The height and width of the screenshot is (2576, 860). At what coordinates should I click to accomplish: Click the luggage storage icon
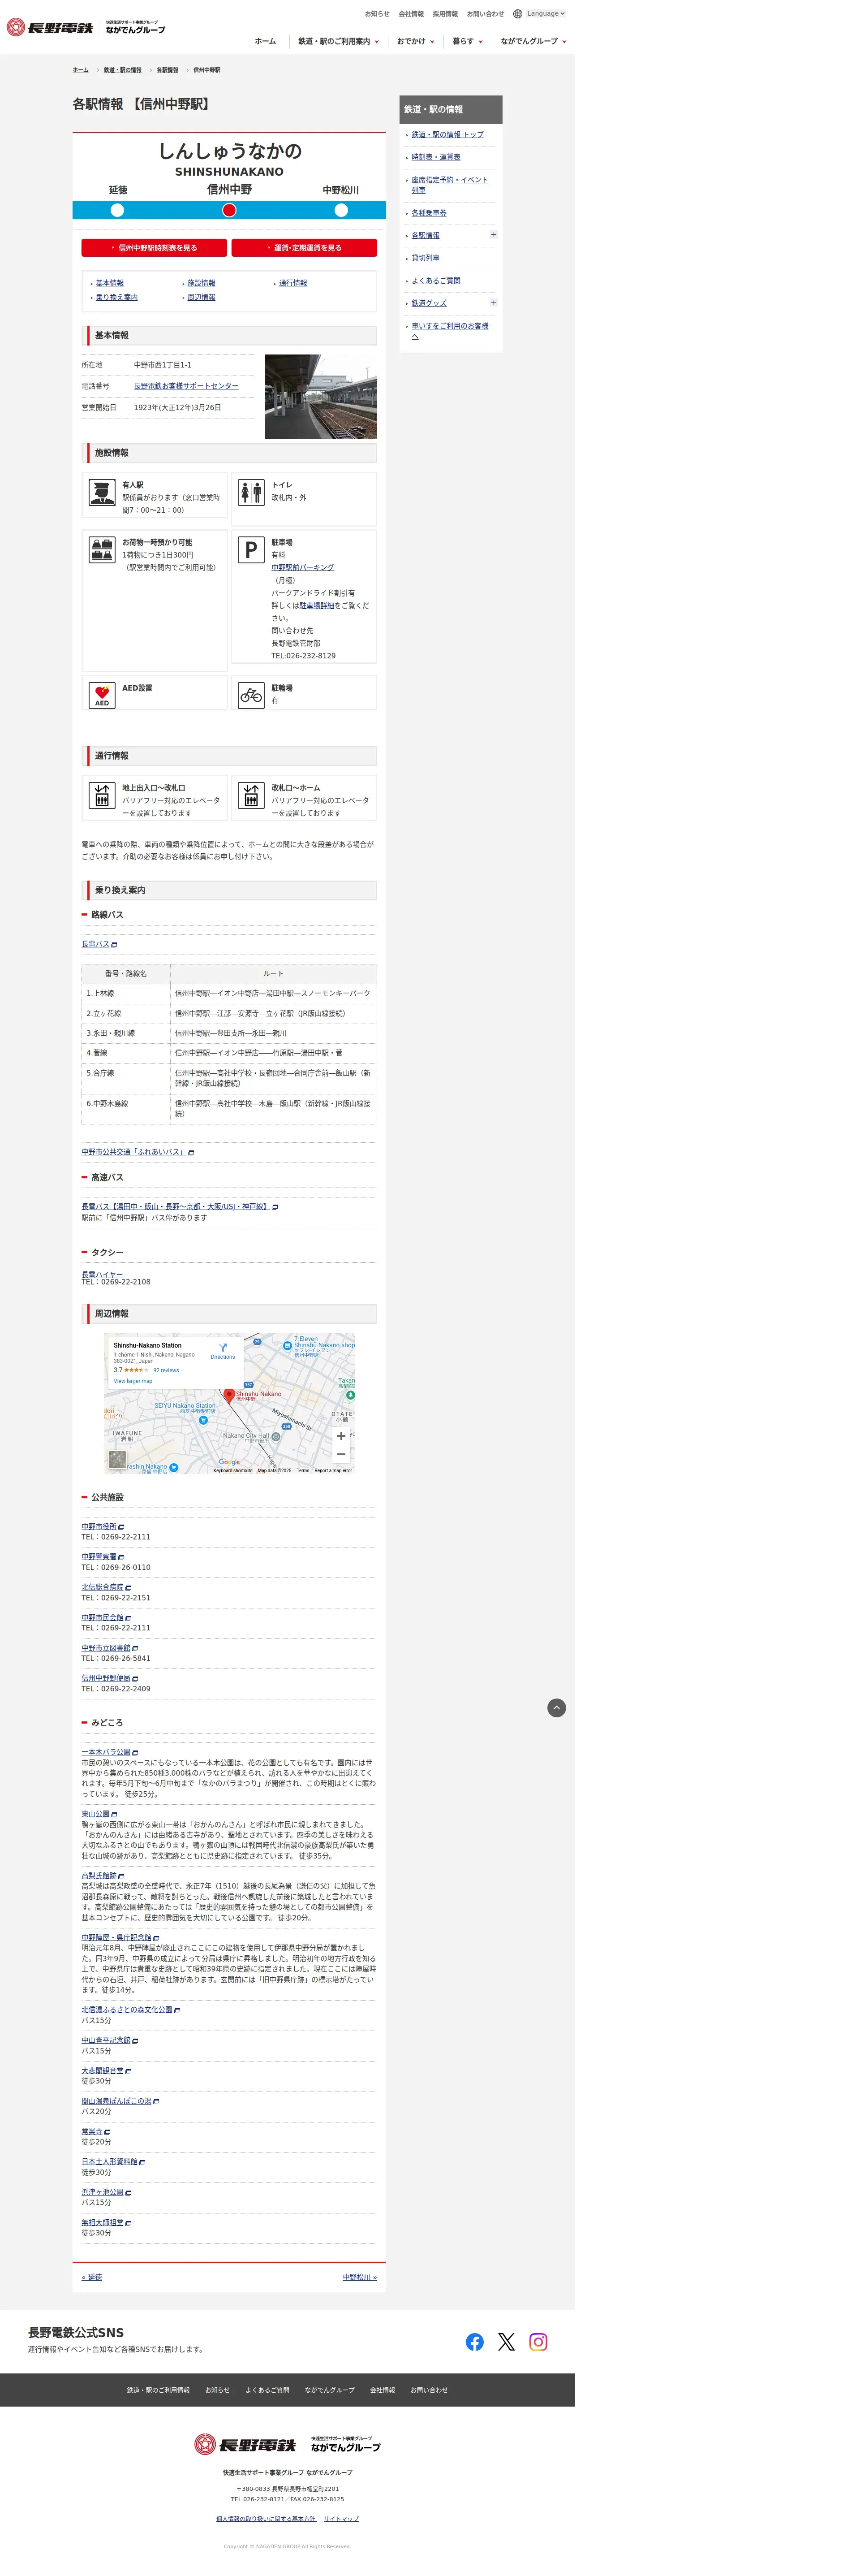102,550
